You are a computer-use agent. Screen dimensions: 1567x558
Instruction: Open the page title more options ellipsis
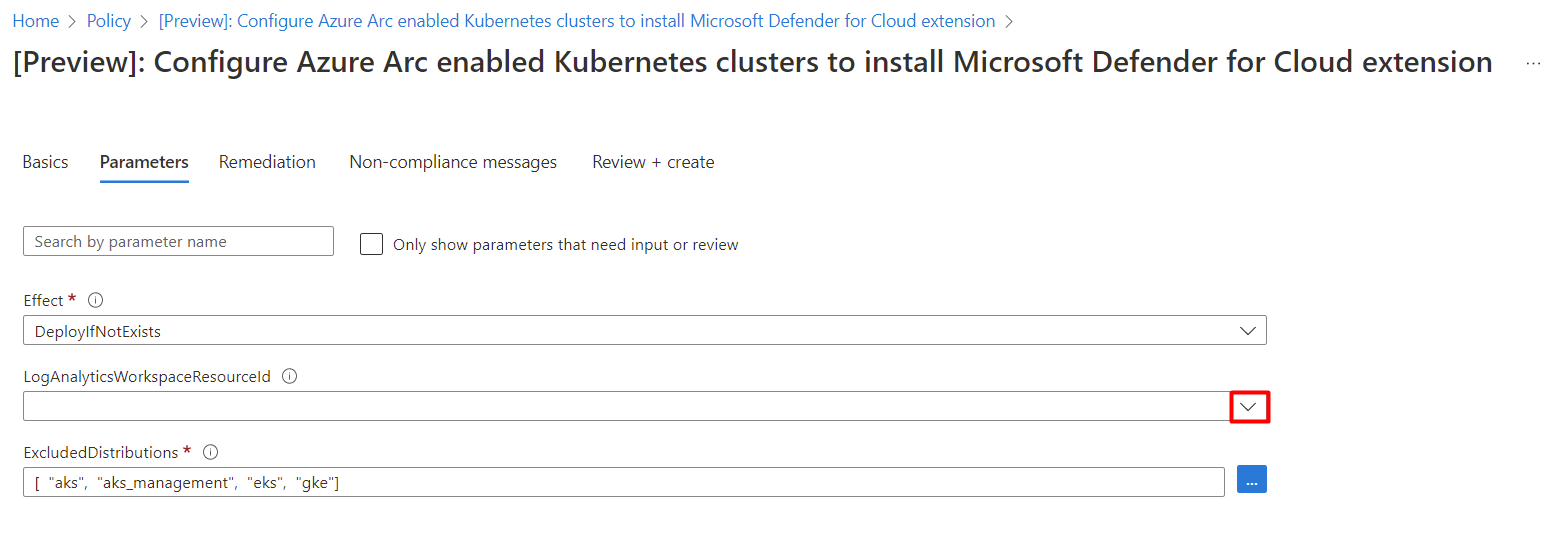pyautogui.click(x=1533, y=63)
